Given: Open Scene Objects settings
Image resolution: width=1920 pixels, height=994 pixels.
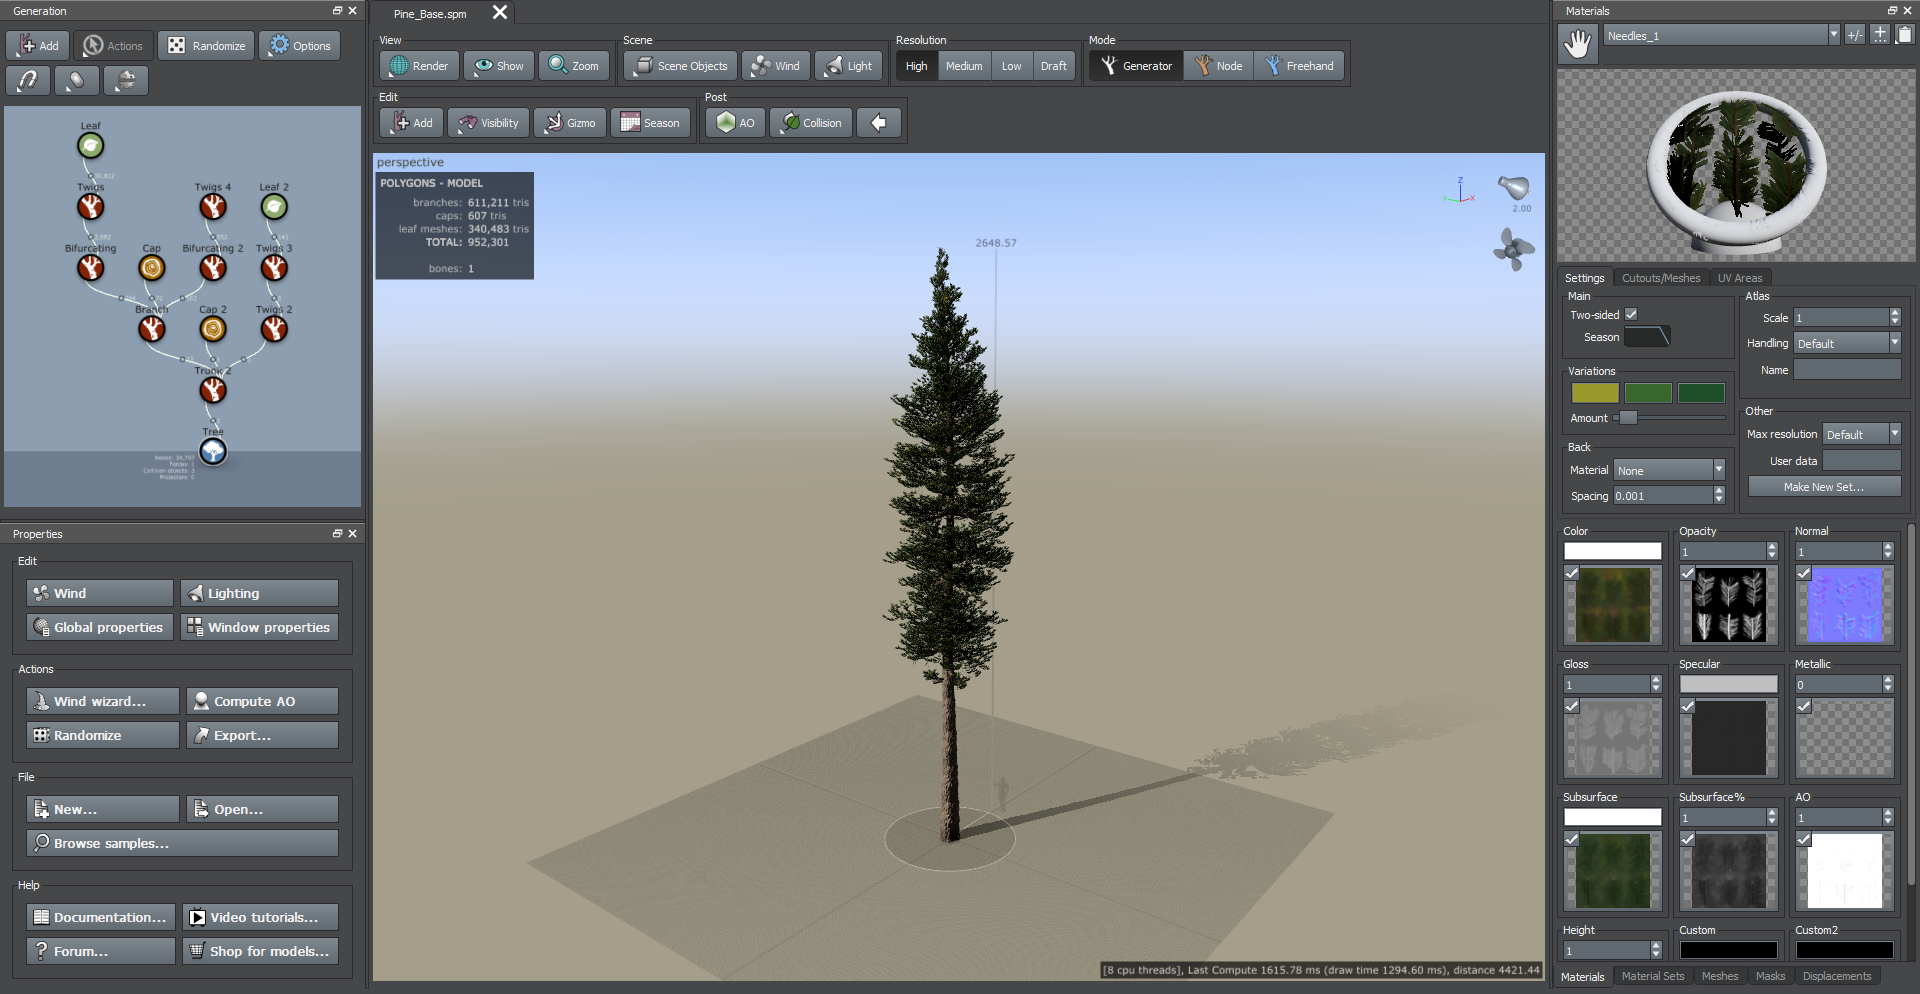Looking at the screenshot, I should click(x=681, y=66).
